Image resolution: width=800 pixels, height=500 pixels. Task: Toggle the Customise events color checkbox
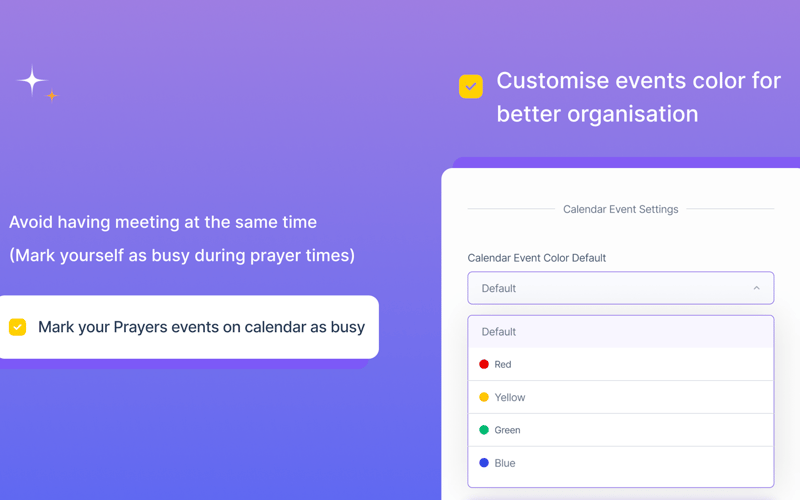point(470,86)
